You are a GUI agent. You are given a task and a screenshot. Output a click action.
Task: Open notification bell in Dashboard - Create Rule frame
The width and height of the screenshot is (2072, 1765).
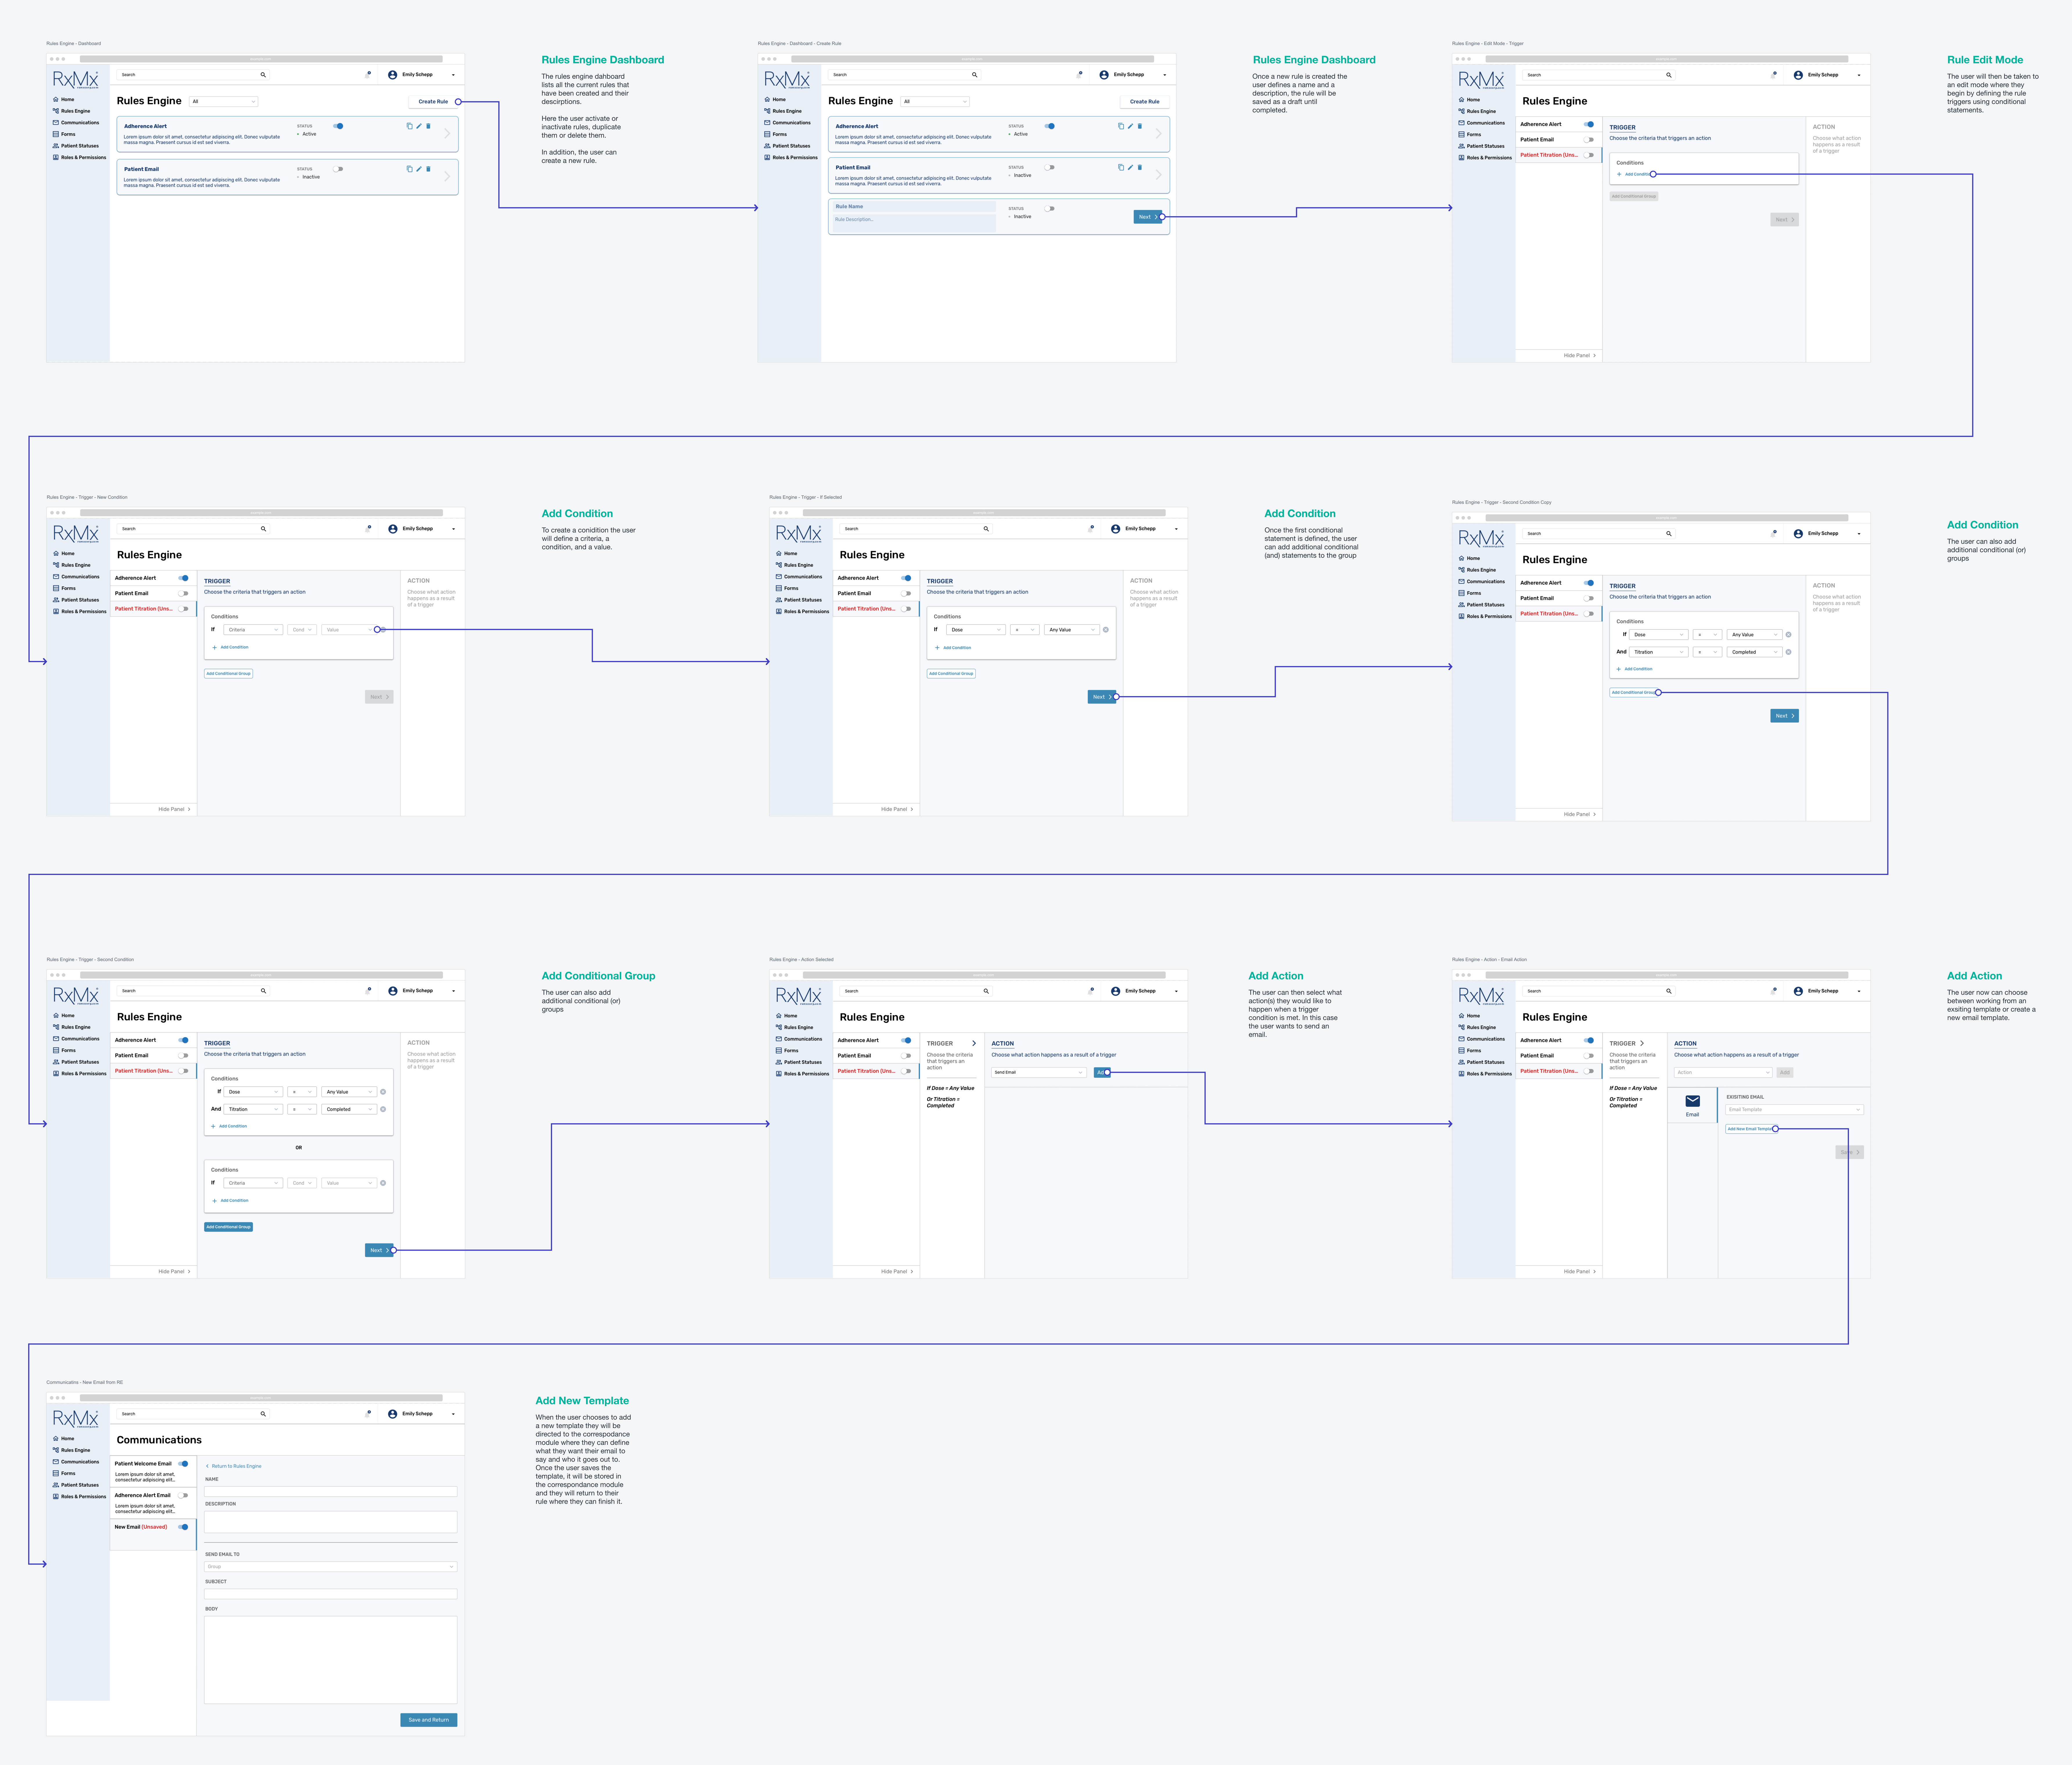pyautogui.click(x=1079, y=75)
